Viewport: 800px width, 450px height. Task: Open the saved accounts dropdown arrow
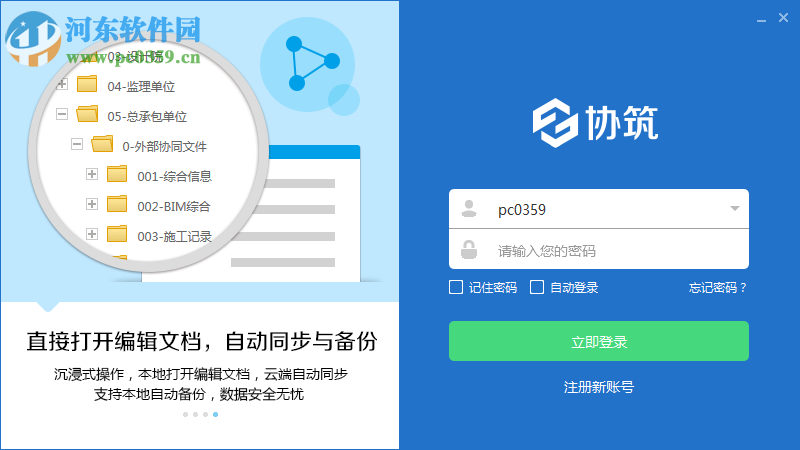[x=734, y=209]
